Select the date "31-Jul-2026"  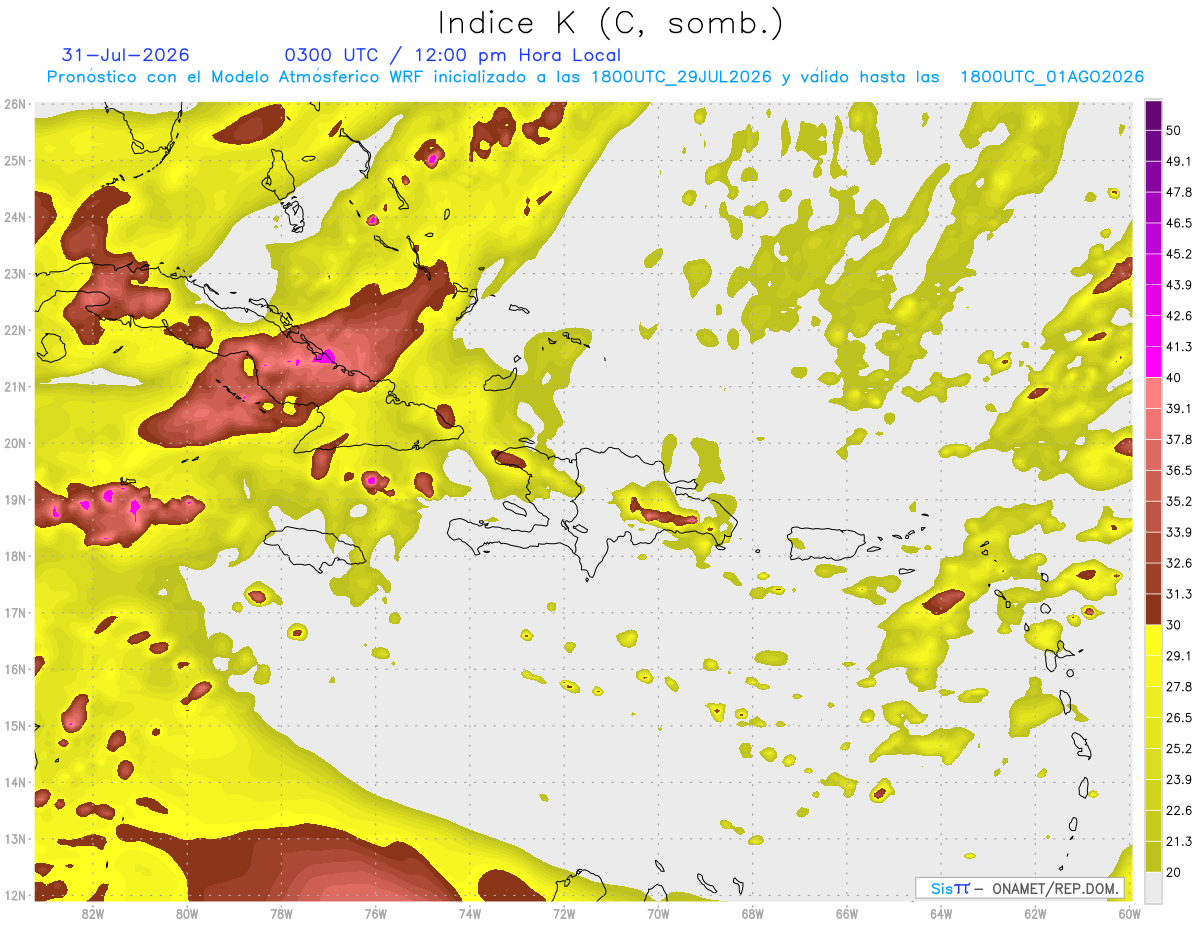point(125,55)
